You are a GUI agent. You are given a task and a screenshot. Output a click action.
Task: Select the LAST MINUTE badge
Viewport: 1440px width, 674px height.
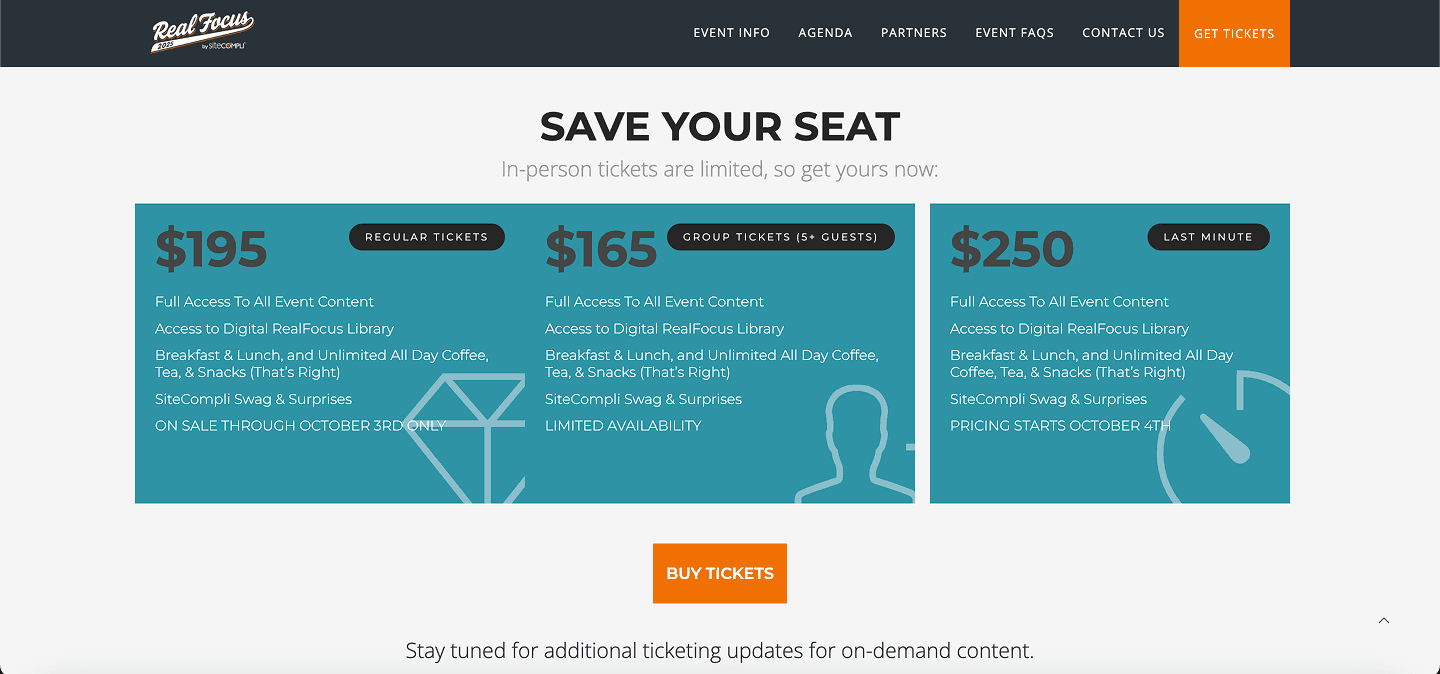(1208, 236)
